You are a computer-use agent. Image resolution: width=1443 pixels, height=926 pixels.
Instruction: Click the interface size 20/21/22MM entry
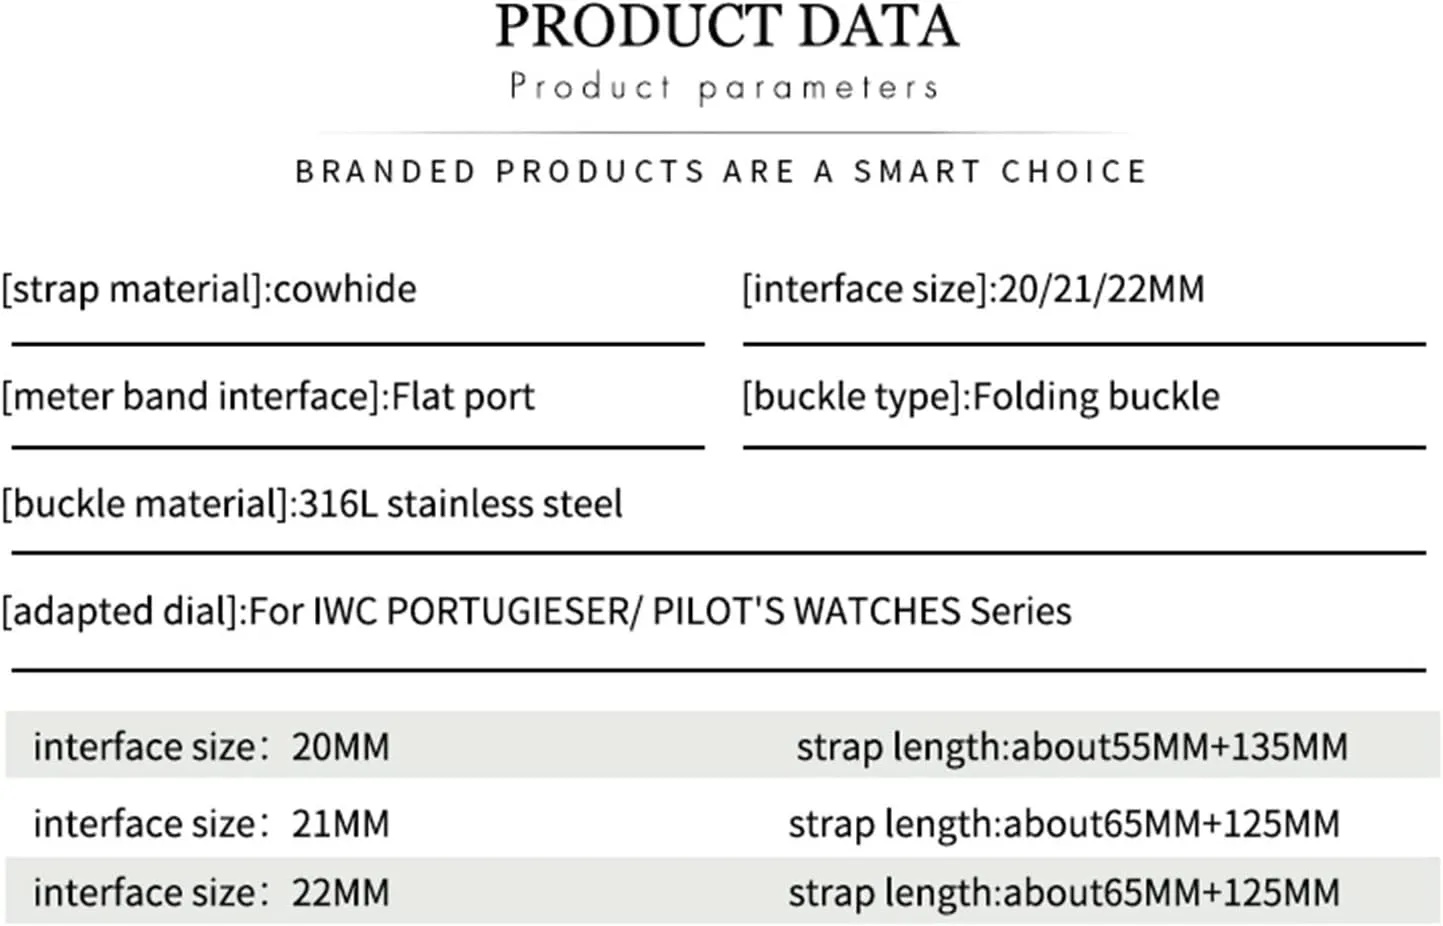pos(973,289)
